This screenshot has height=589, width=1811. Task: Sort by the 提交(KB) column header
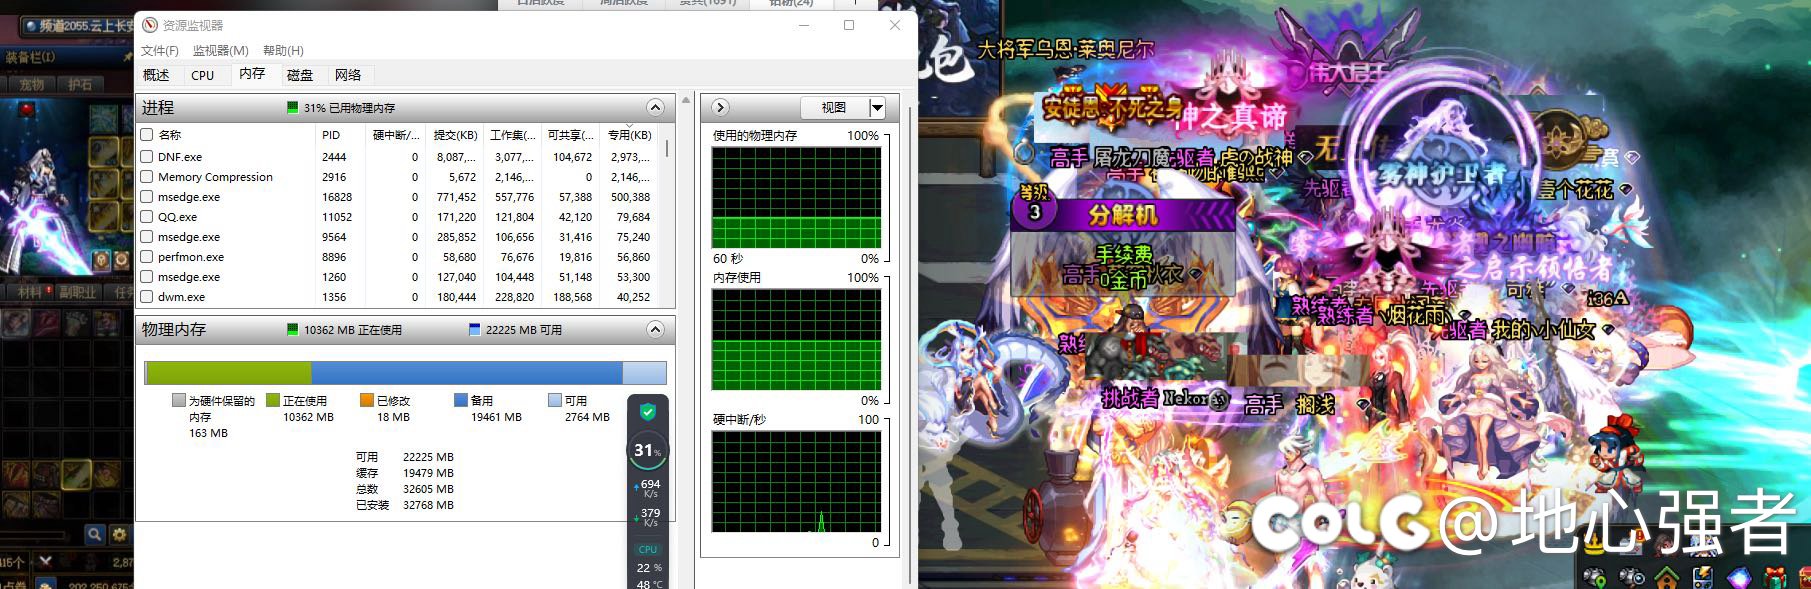click(455, 135)
